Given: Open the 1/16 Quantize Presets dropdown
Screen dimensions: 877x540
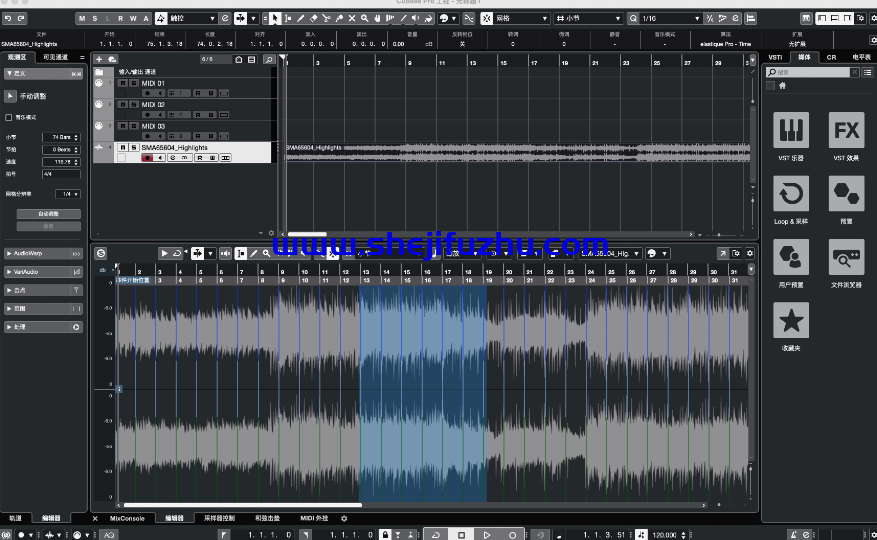Looking at the screenshot, I should coord(670,18).
